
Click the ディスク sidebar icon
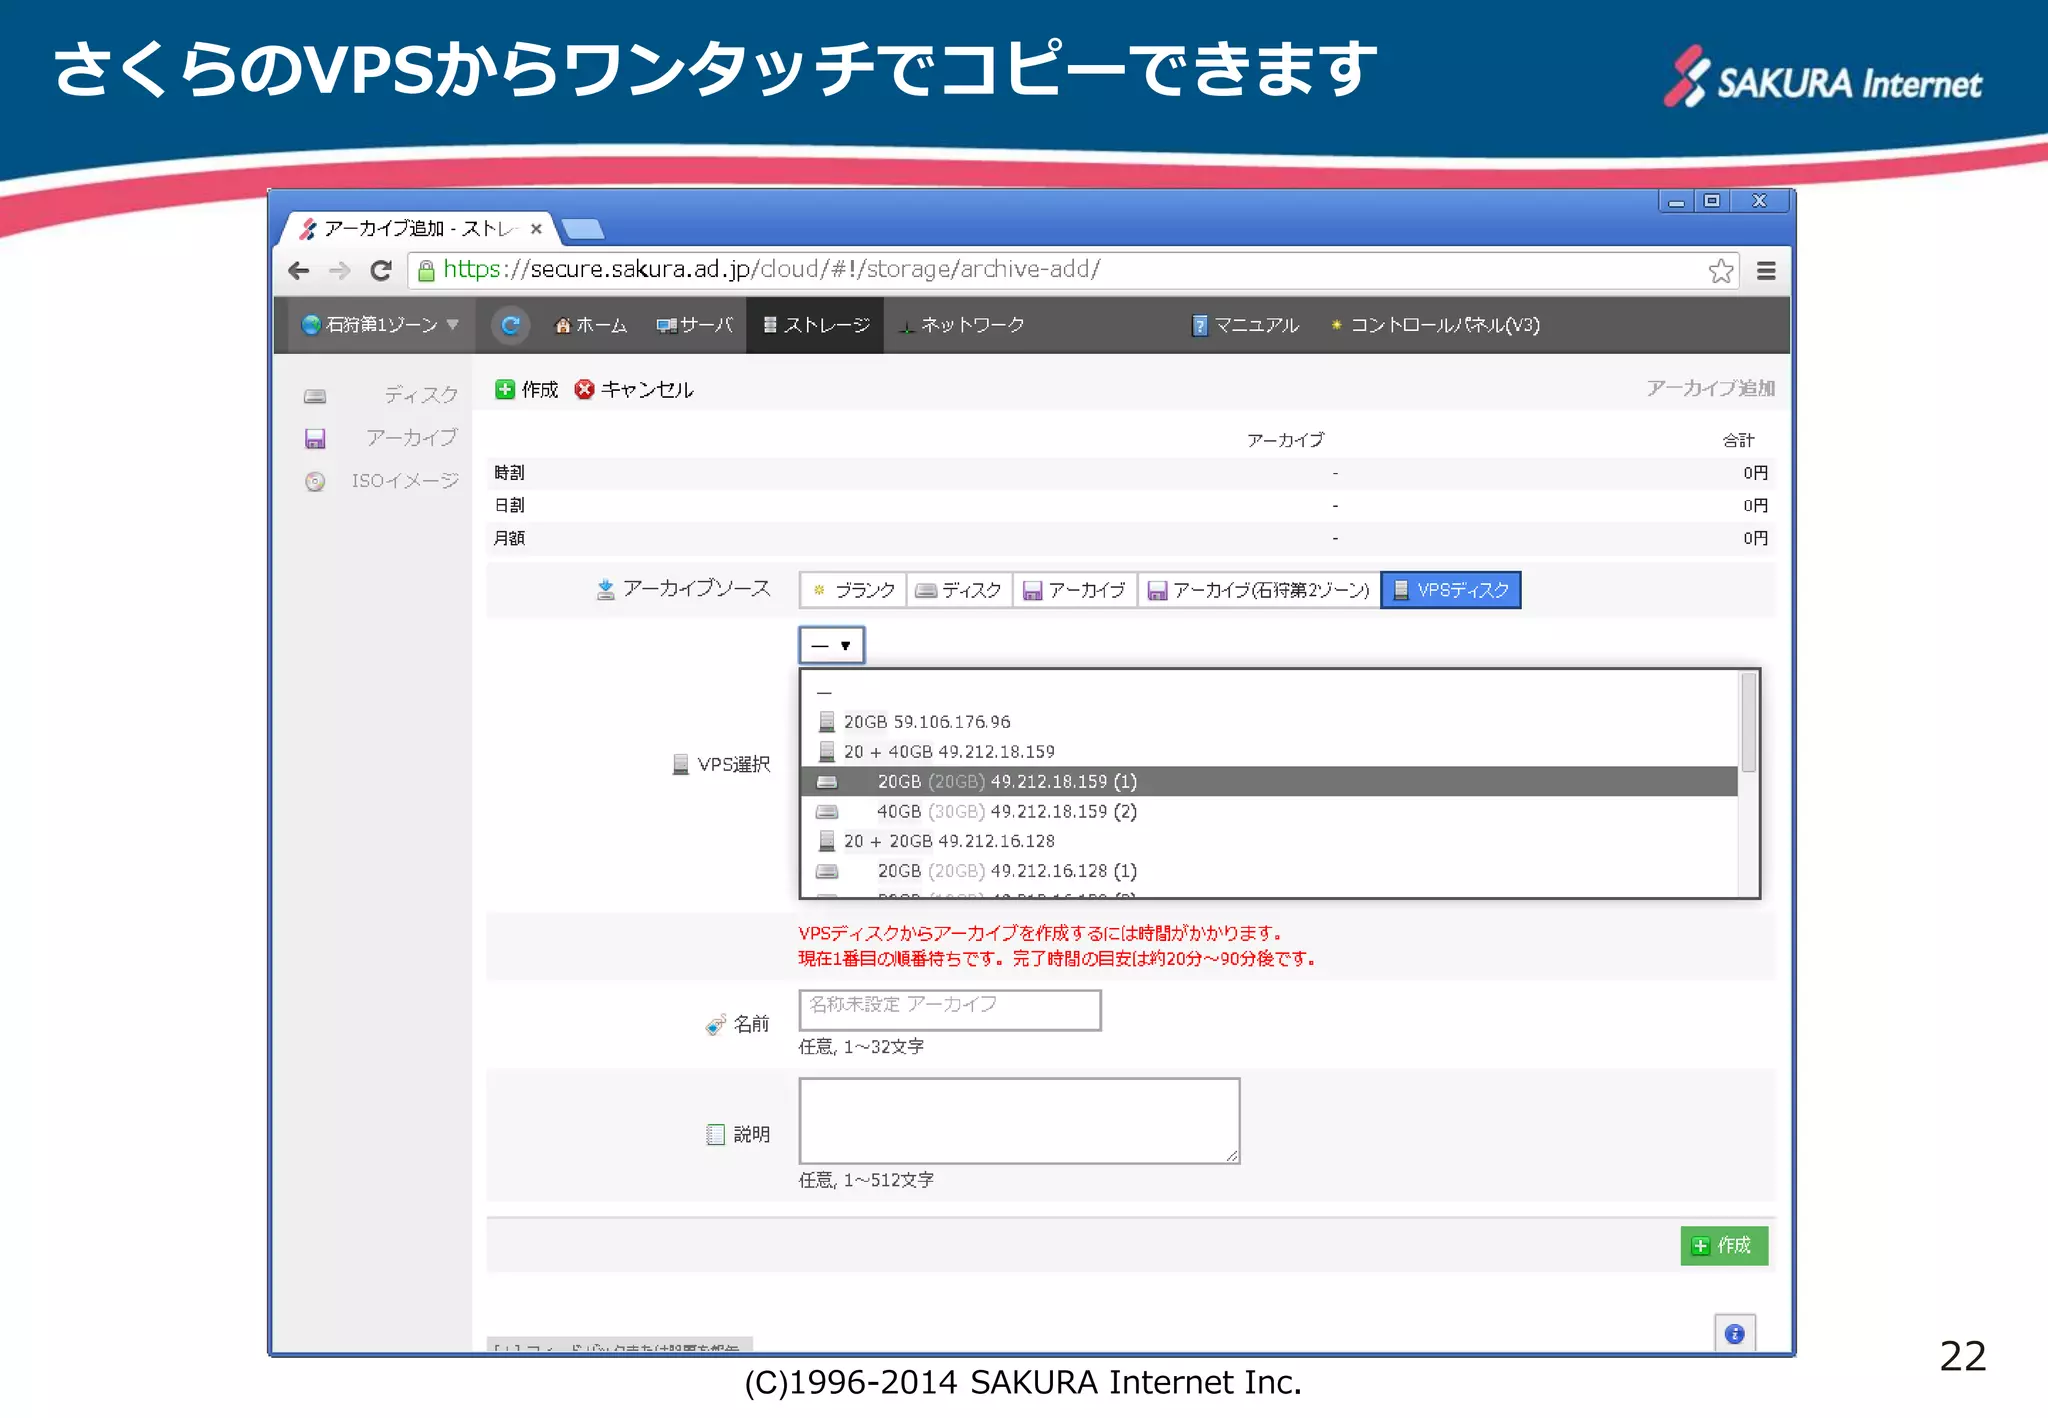click(315, 396)
